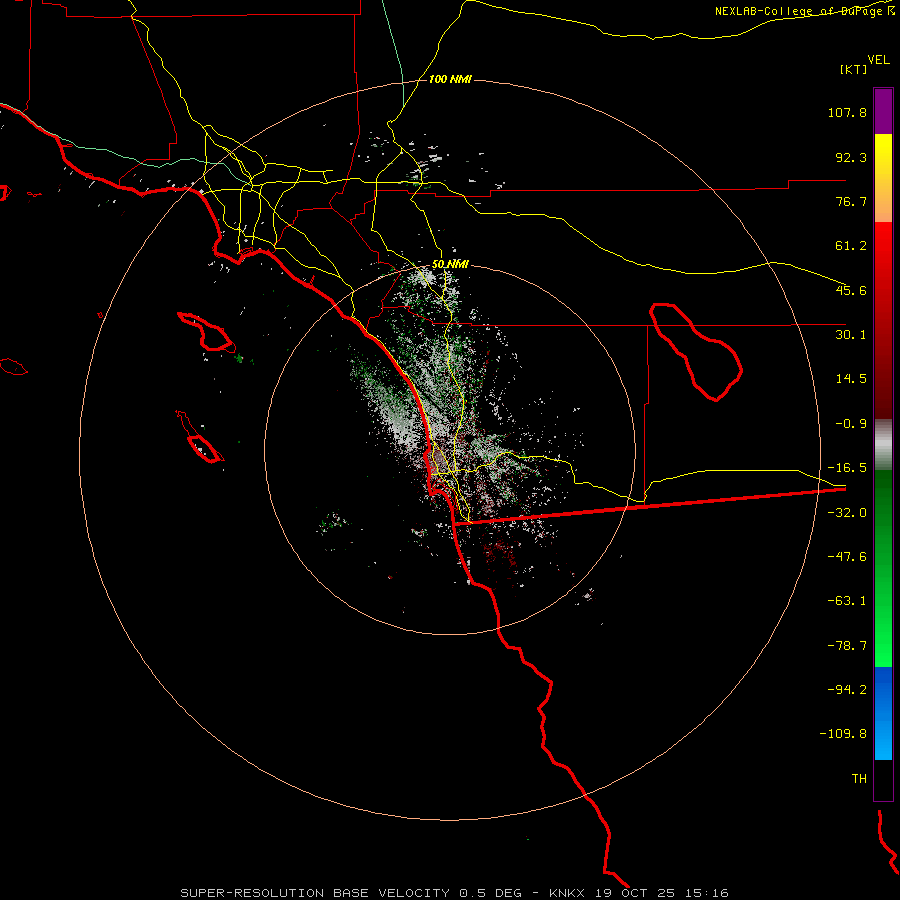
Task: Click the 92.3 value on the velocity scale
Action: click(851, 157)
